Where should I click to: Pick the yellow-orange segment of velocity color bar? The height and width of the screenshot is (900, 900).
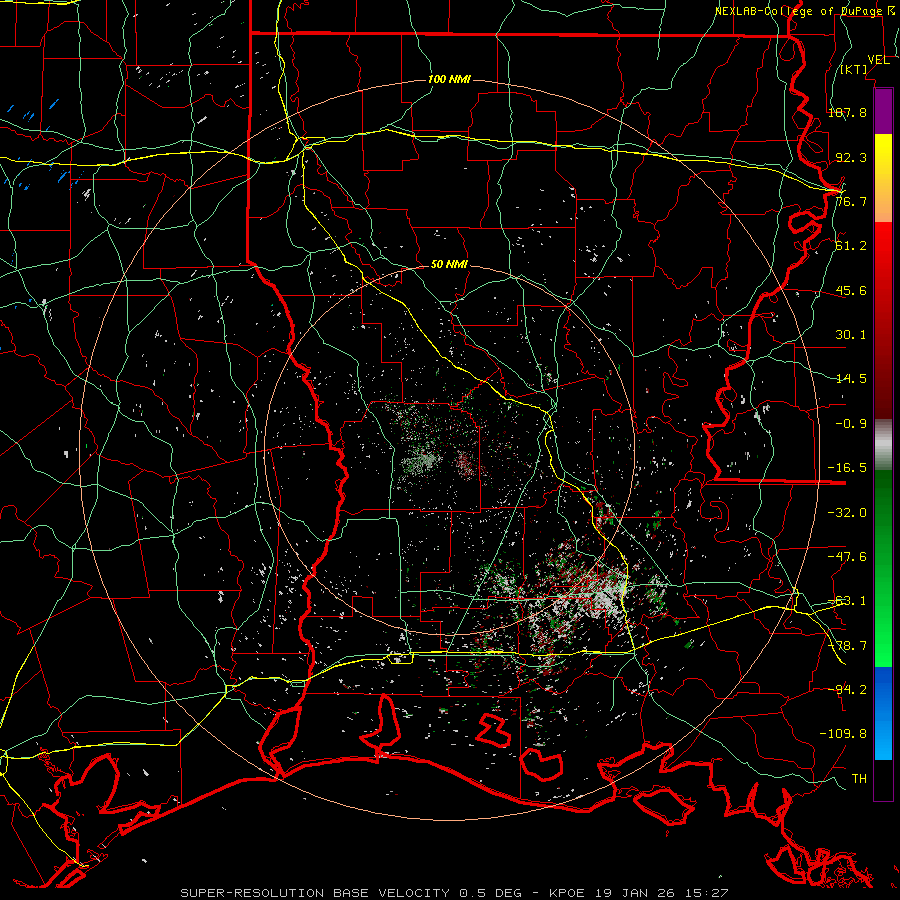(883, 178)
